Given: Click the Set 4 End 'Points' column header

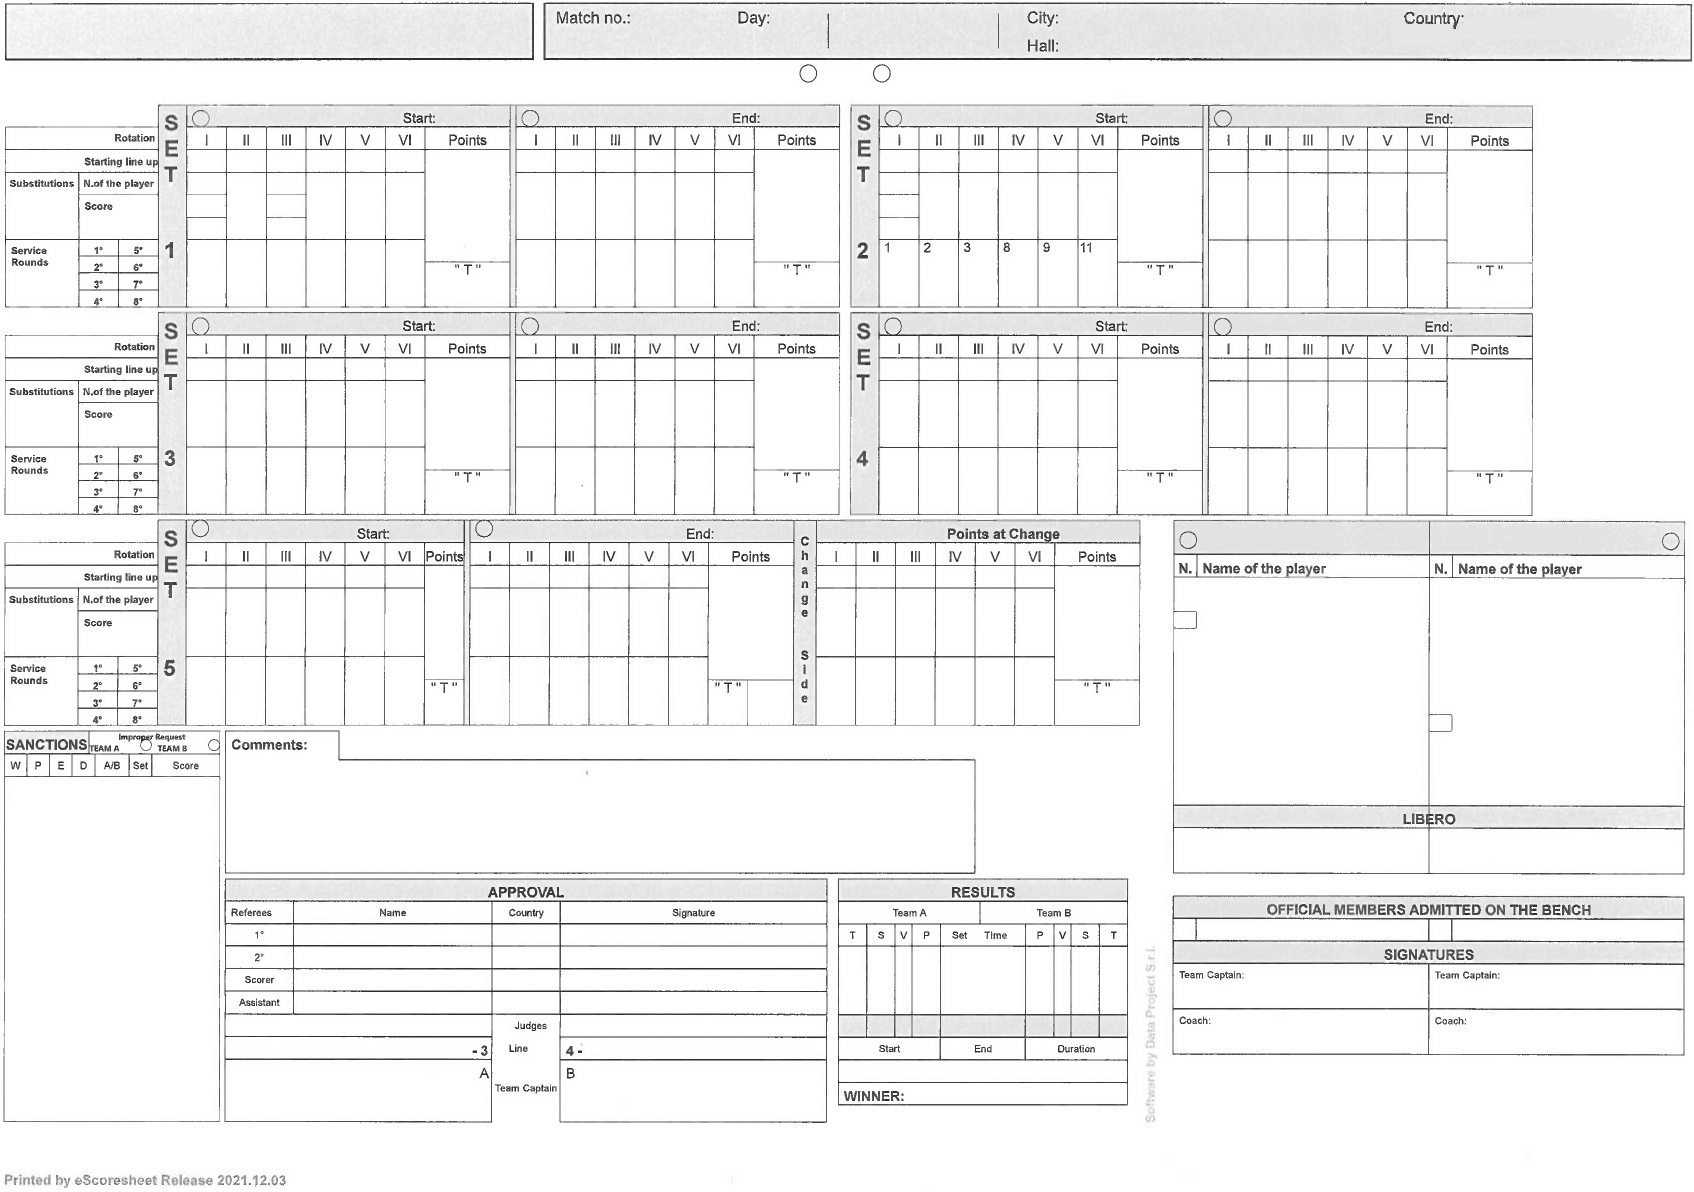Looking at the screenshot, I should (x=1489, y=349).
